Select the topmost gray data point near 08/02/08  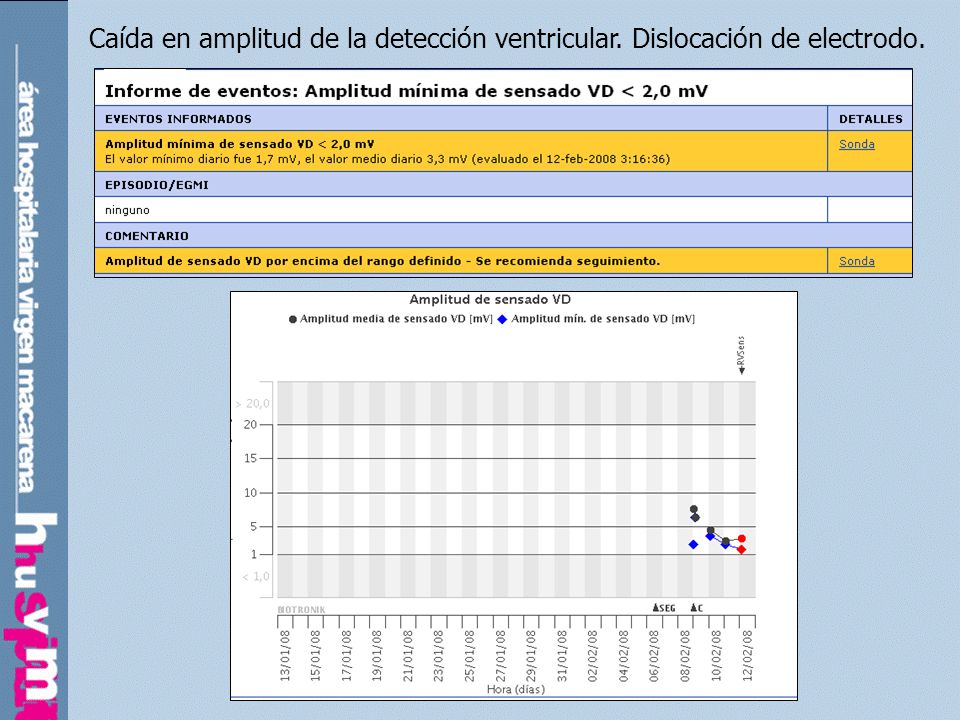point(693,509)
